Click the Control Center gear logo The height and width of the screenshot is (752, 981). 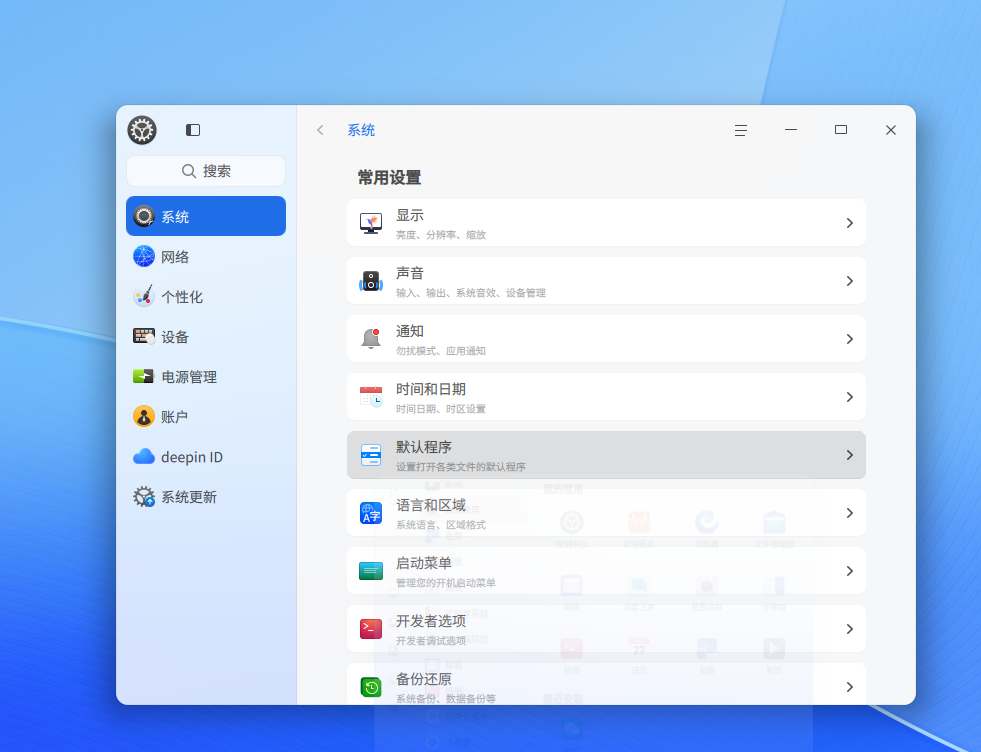click(x=142, y=130)
